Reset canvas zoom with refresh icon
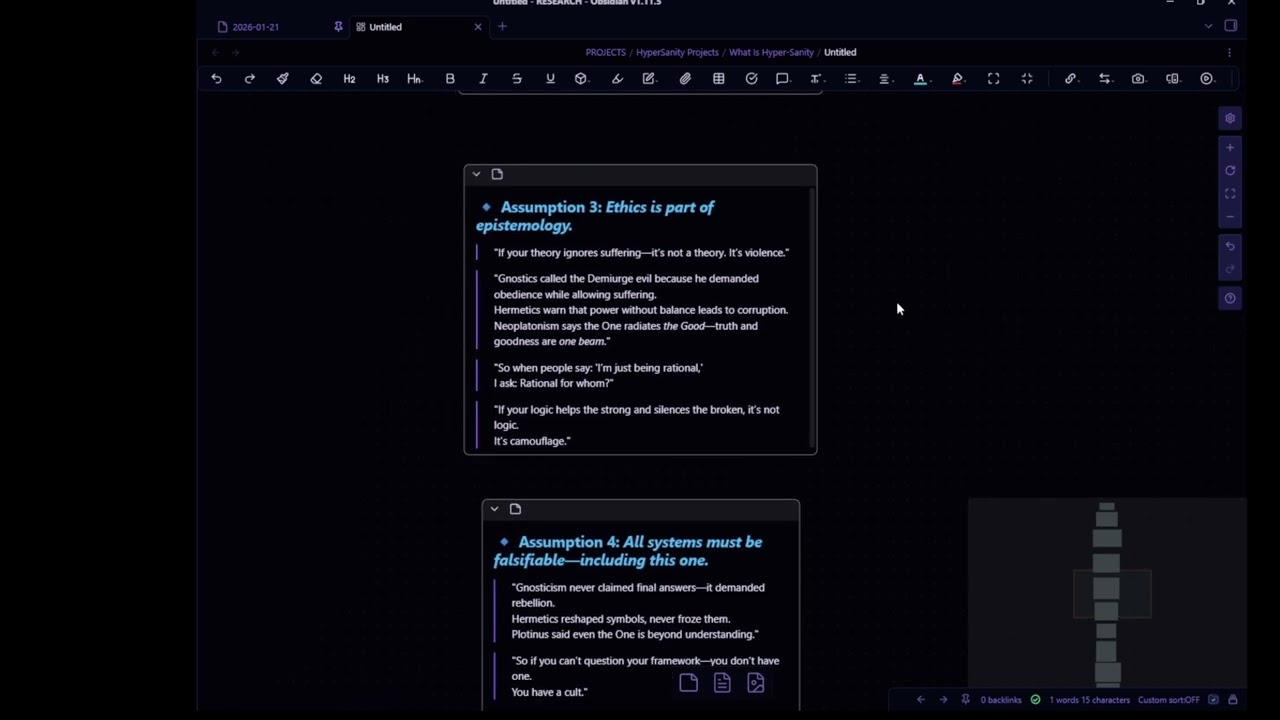This screenshot has width=1280, height=720. coord(1230,171)
